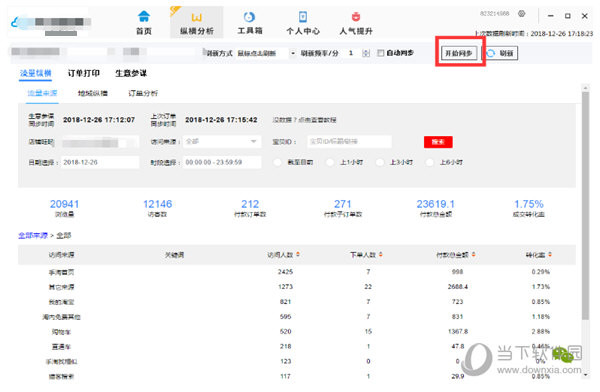
Task: Select the 截至目前 radio option
Action: click(x=278, y=162)
